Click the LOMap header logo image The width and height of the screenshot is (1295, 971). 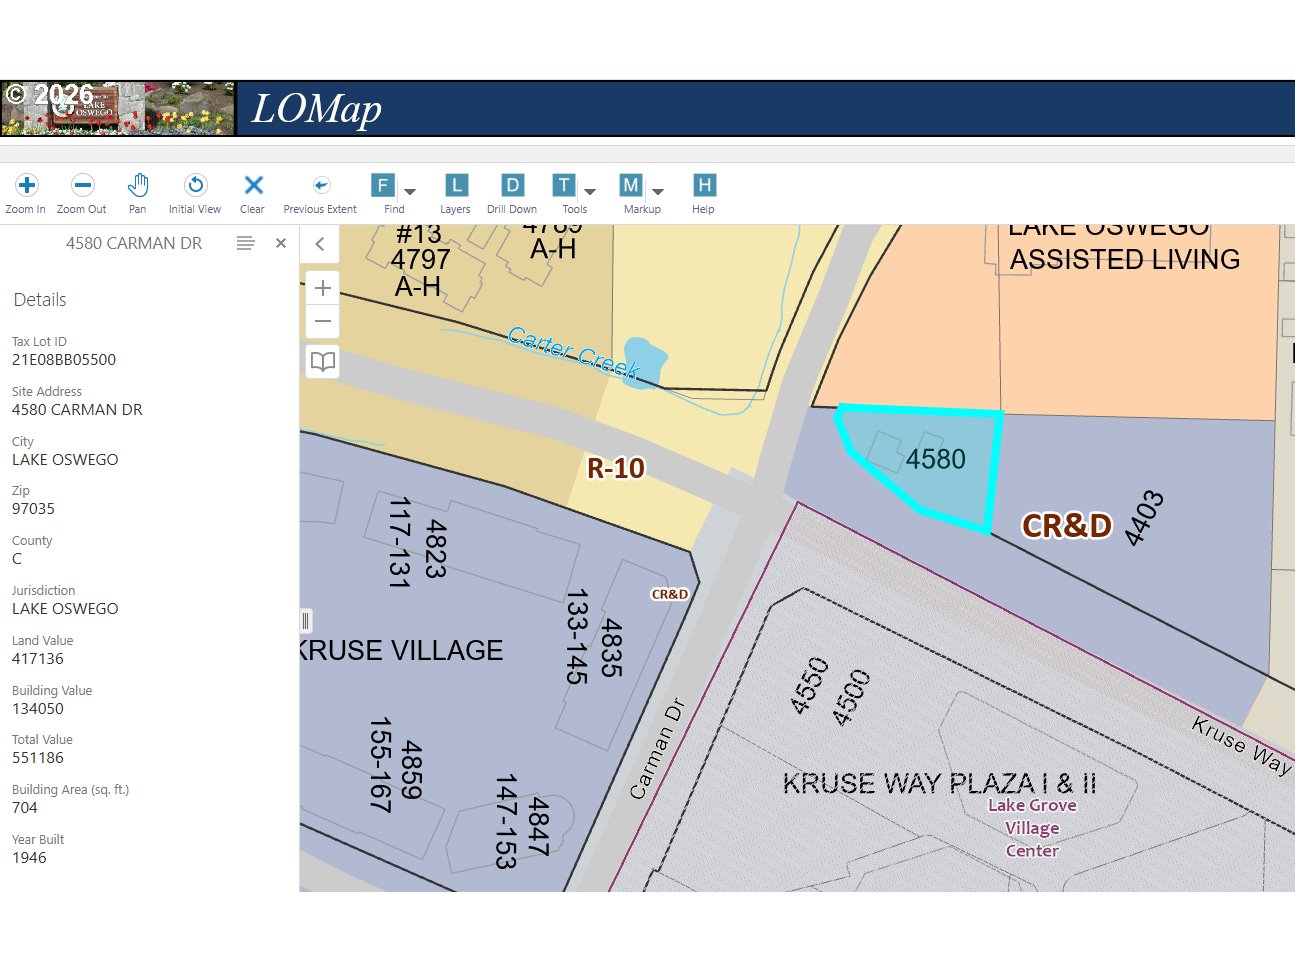(118, 109)
